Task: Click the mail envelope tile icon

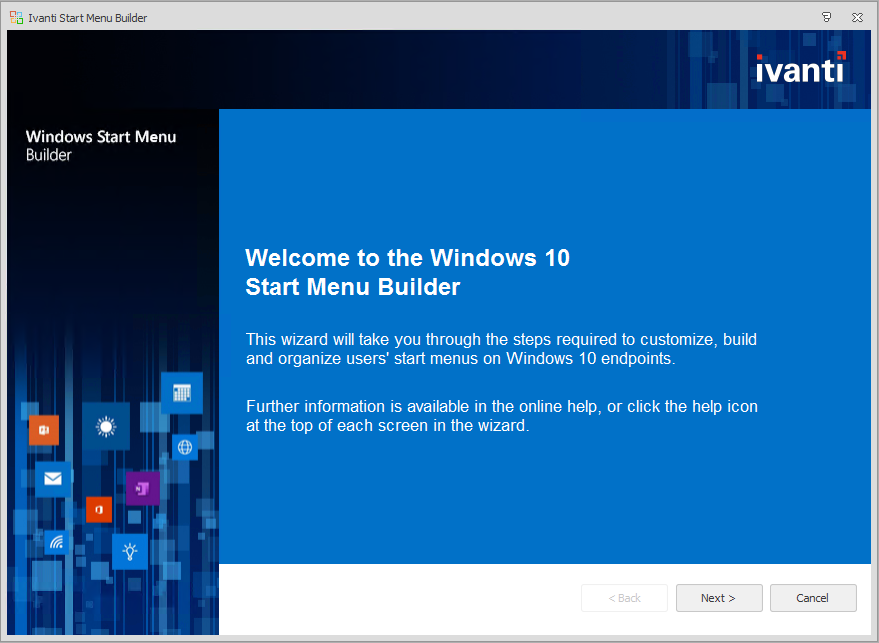Action: tap(53, 479)
